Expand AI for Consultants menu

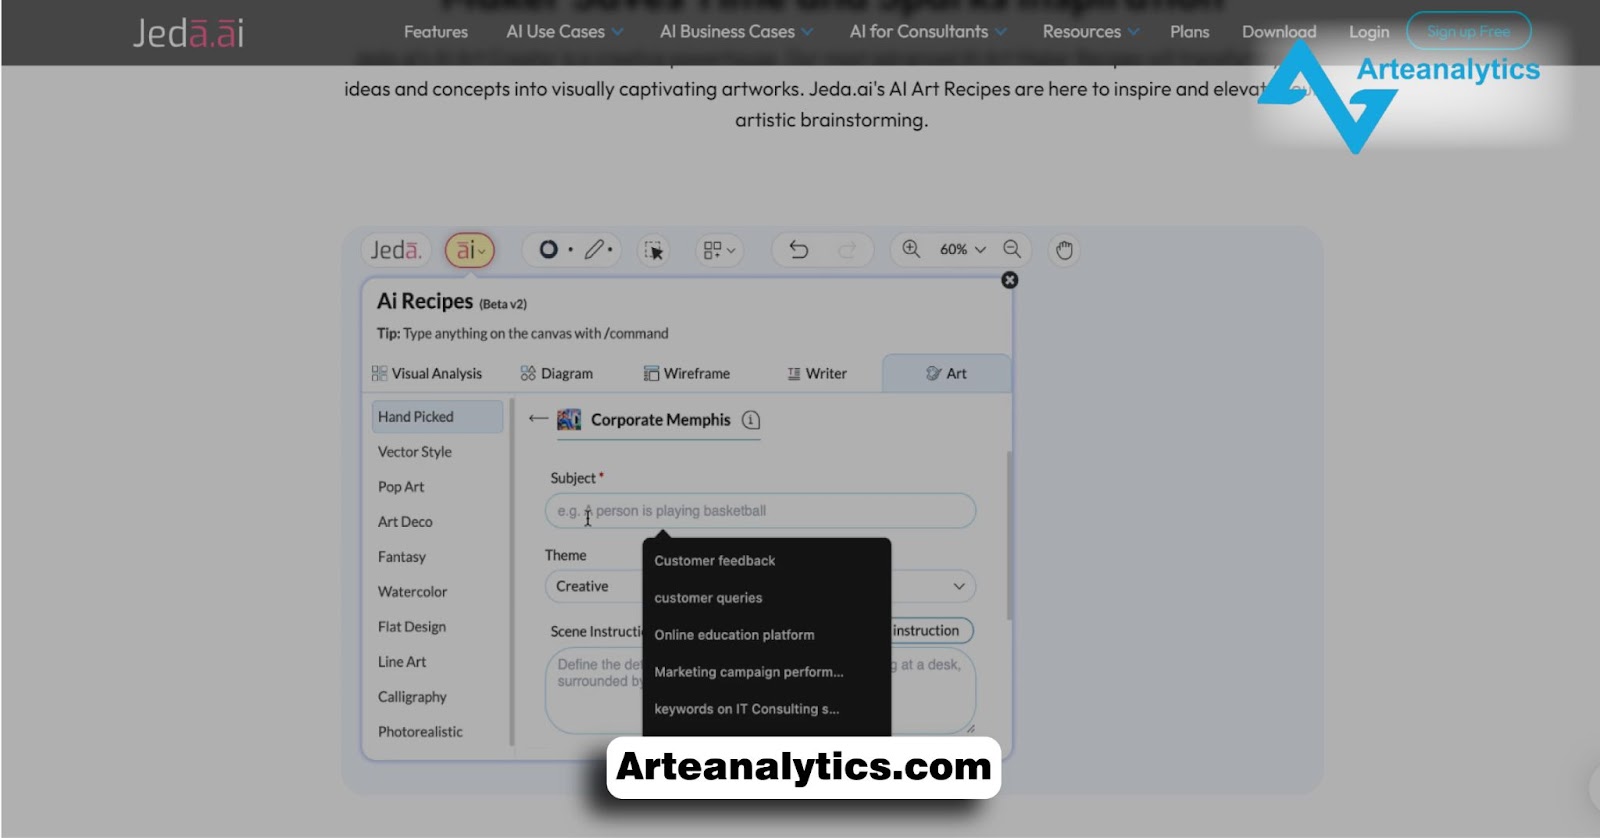(x=928, y=32)
